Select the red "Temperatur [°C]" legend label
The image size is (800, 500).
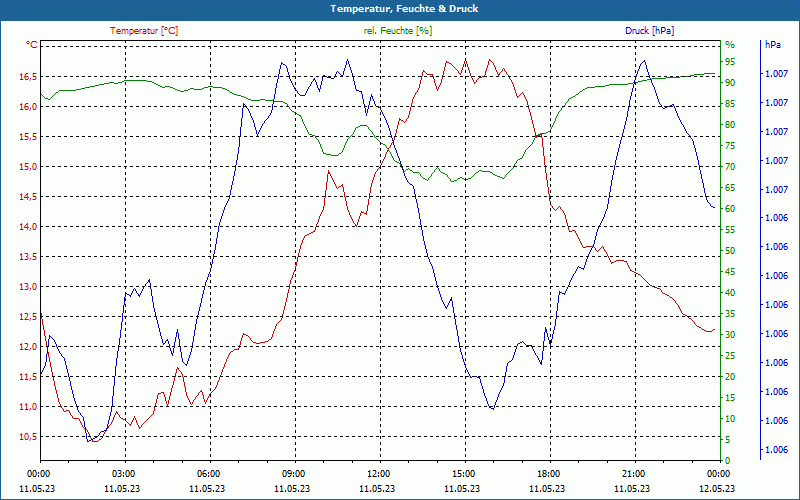[x=144, y=31]
